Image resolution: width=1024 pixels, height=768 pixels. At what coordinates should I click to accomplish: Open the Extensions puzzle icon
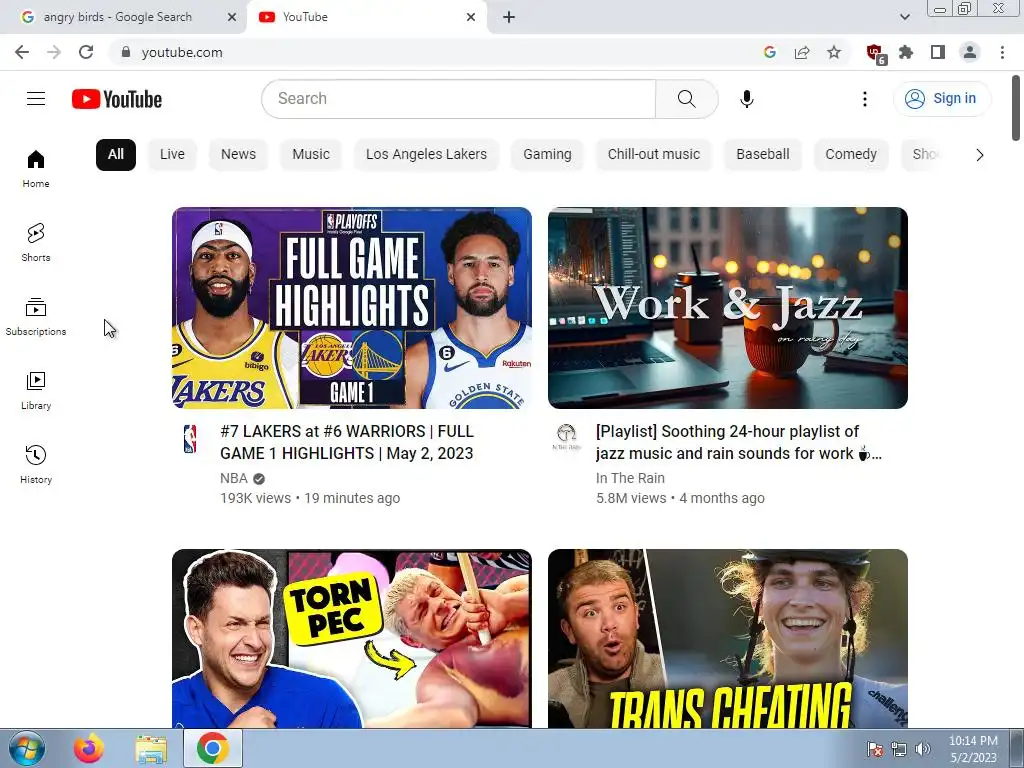906,52
